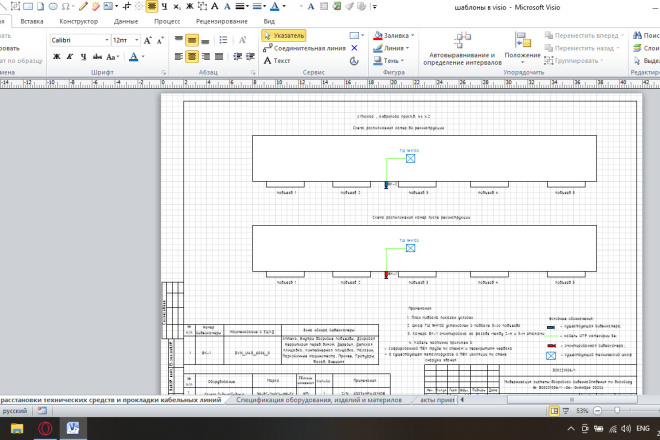Select the Указатель pointer tool
Image resolution: width=660 pixels, height=440 pixels.
284,36
